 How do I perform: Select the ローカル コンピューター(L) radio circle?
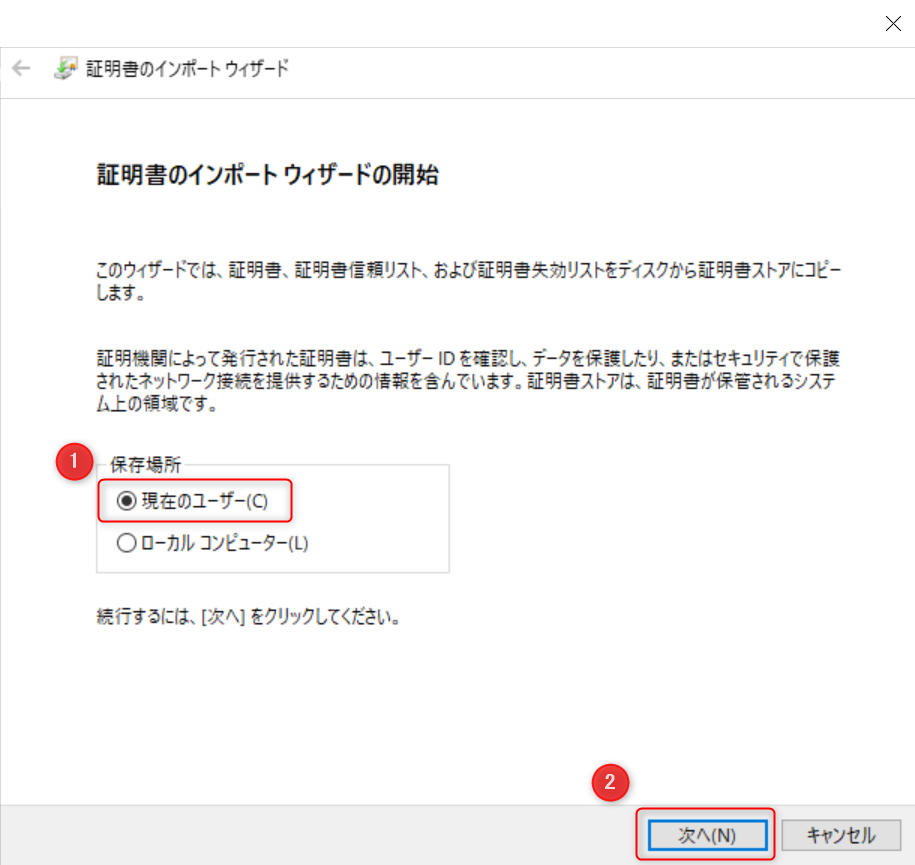[126, 544]
